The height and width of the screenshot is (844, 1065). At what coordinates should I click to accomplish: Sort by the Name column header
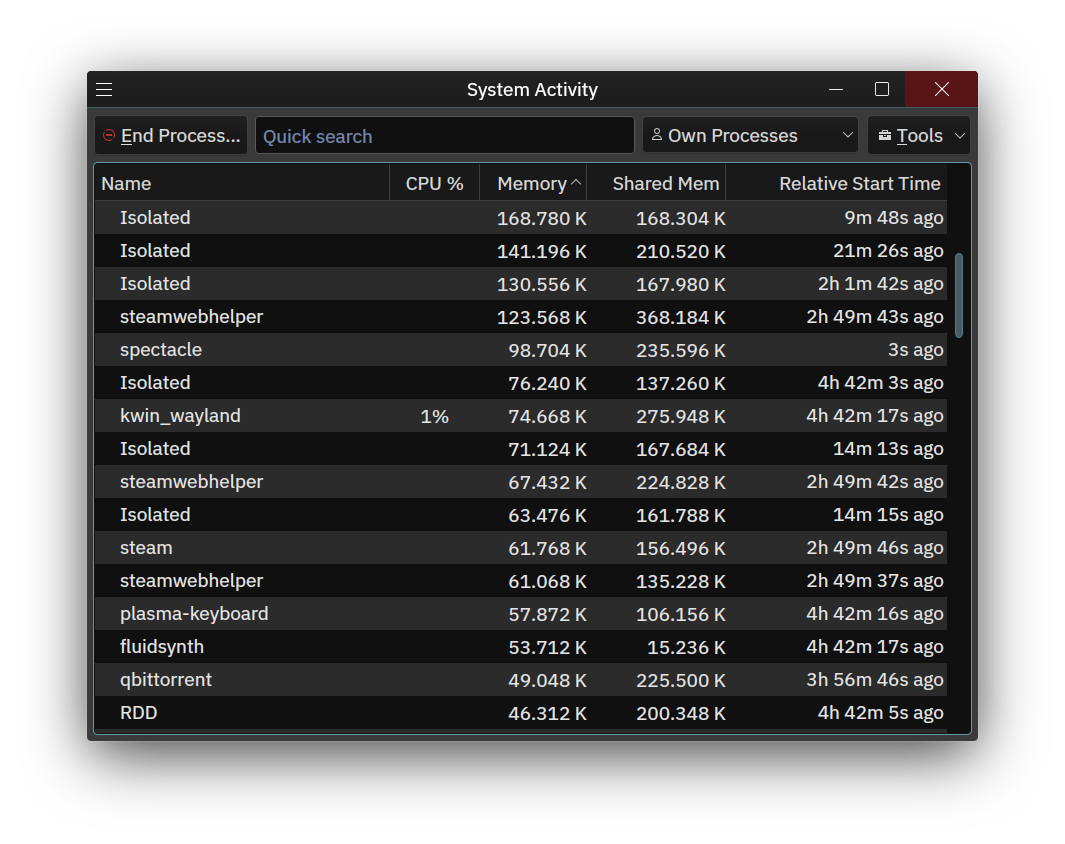click(x=242, y=183)
